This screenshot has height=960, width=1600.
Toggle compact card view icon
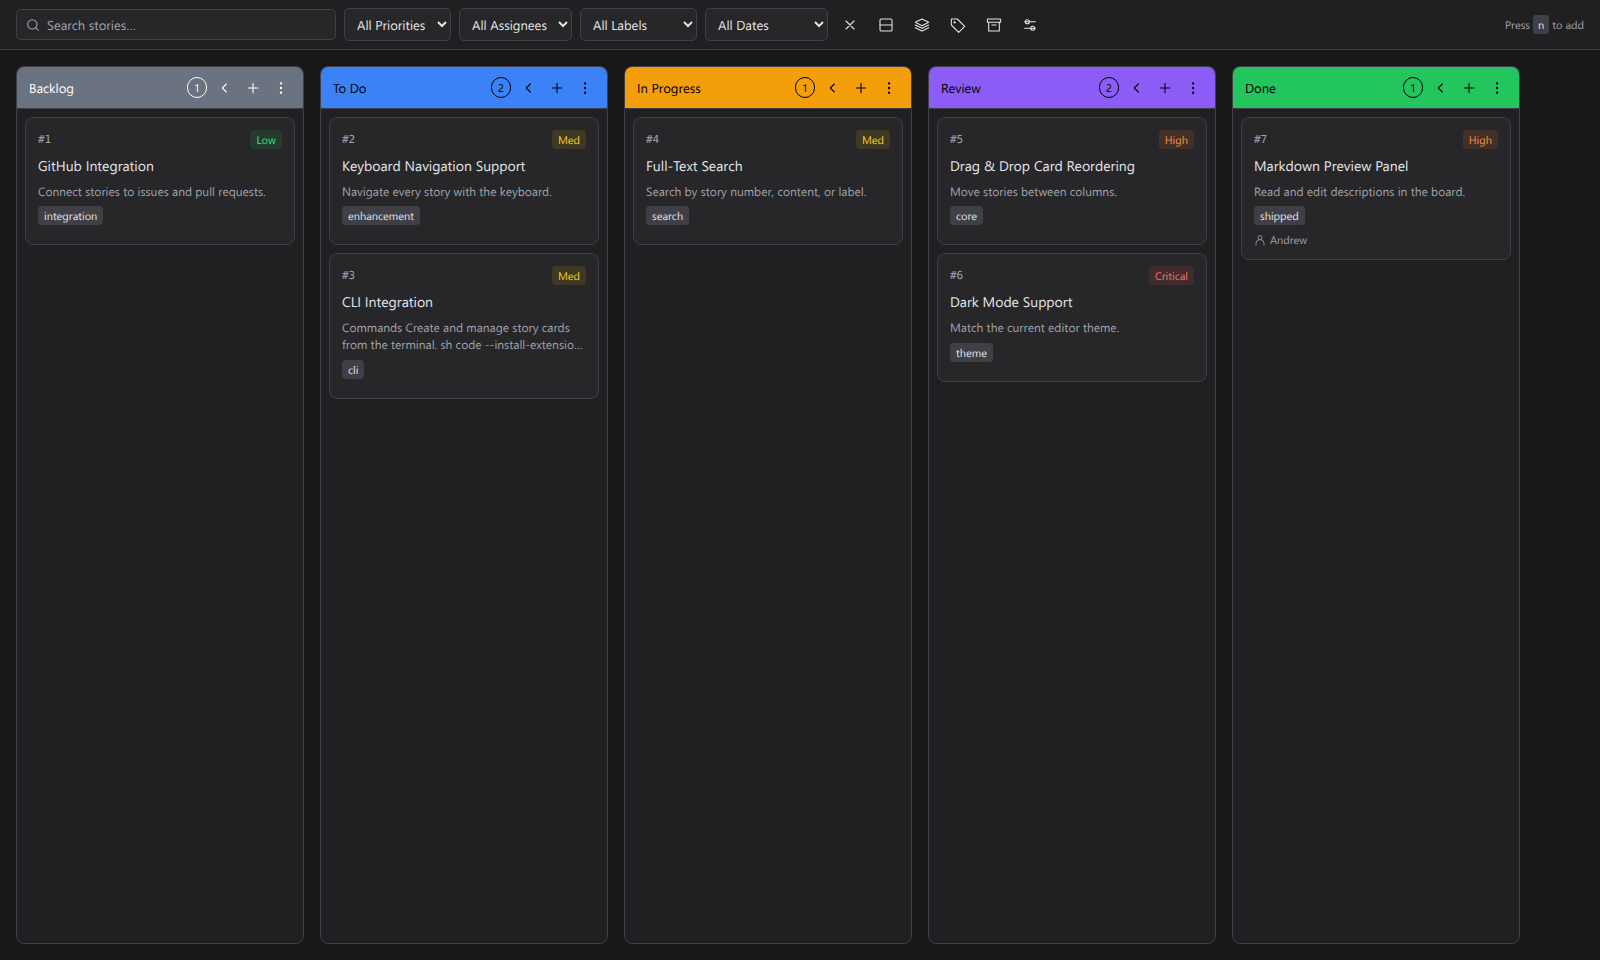tap(886, 25)
